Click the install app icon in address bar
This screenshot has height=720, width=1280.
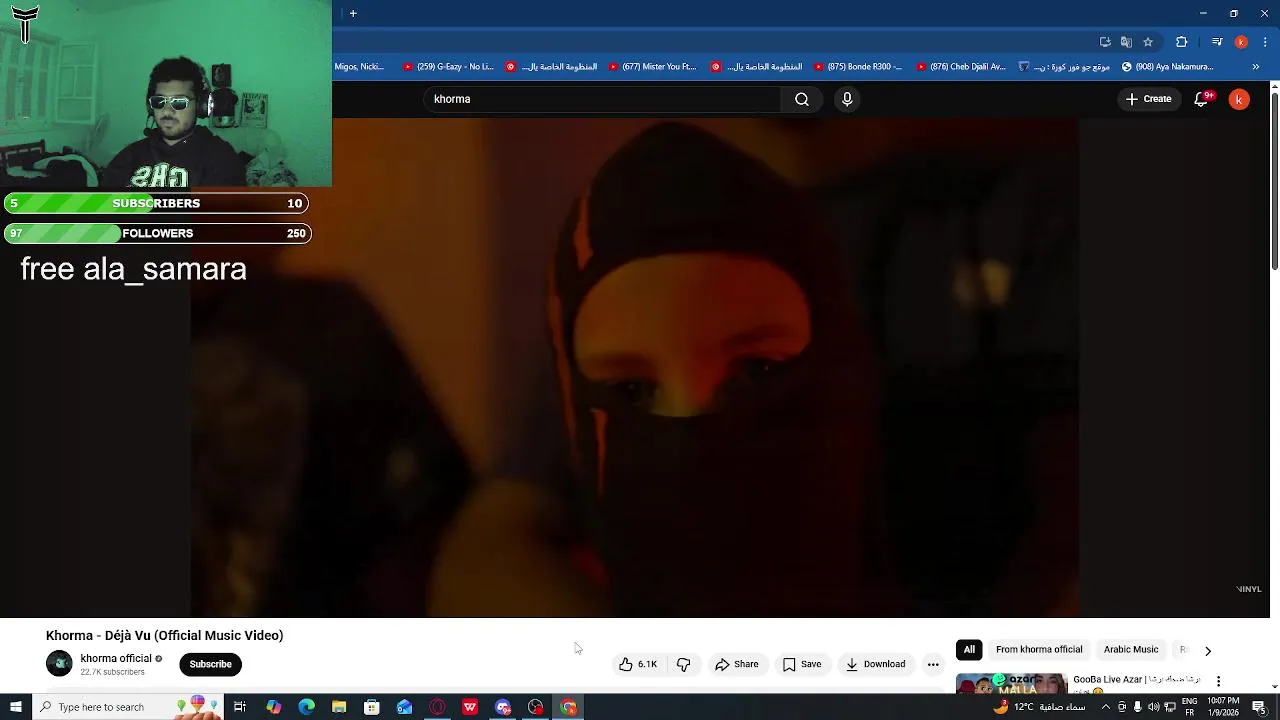(x=1105, y=42)
